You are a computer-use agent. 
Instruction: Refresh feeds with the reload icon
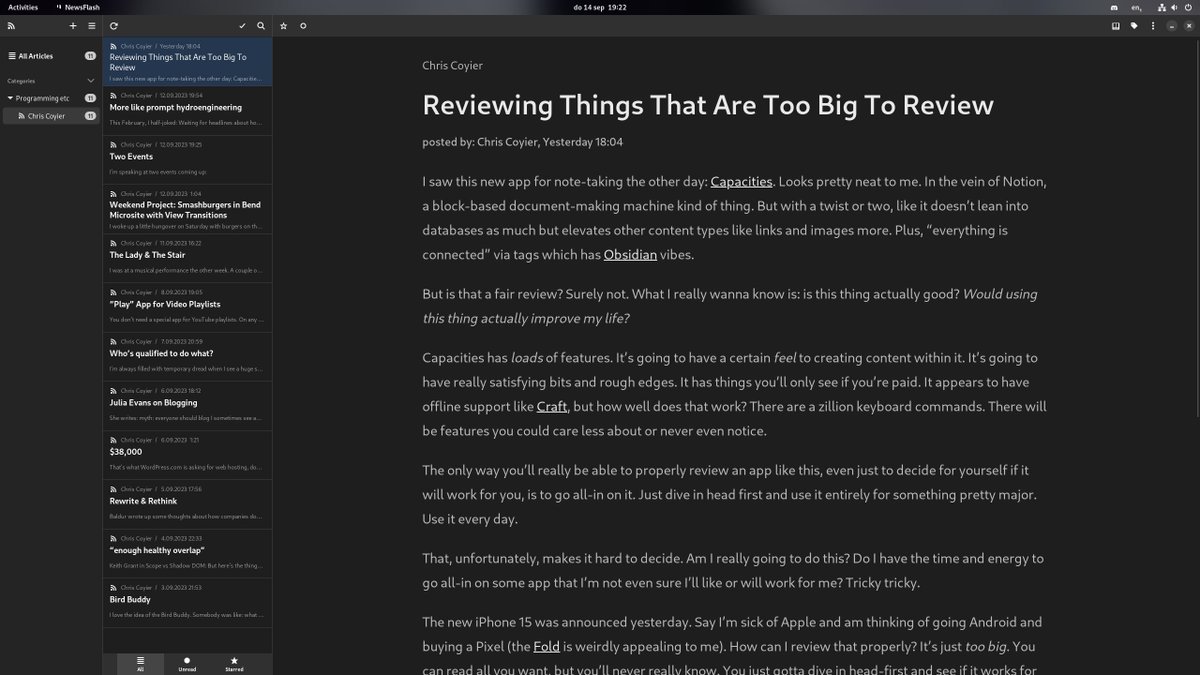(114, 26)
